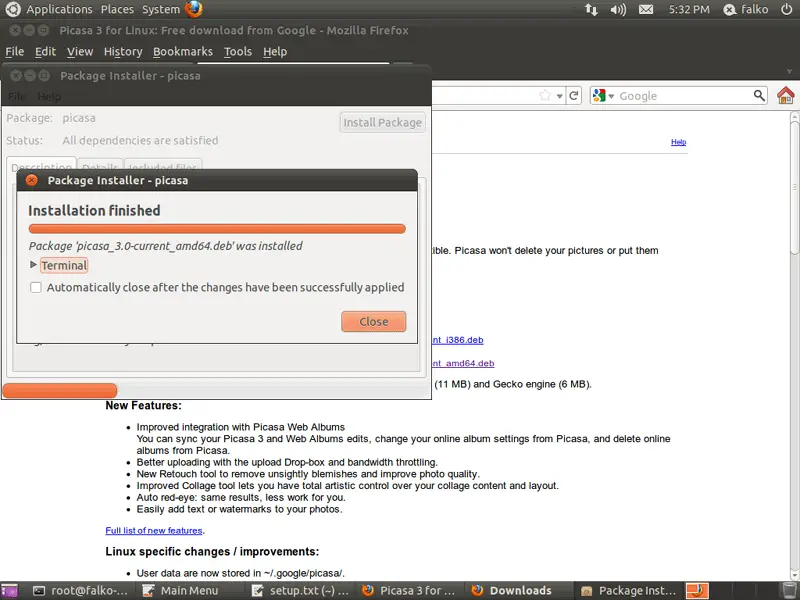Click the All dependencies are satisfied status
The image size is (800, 600).
click(140, 140)
